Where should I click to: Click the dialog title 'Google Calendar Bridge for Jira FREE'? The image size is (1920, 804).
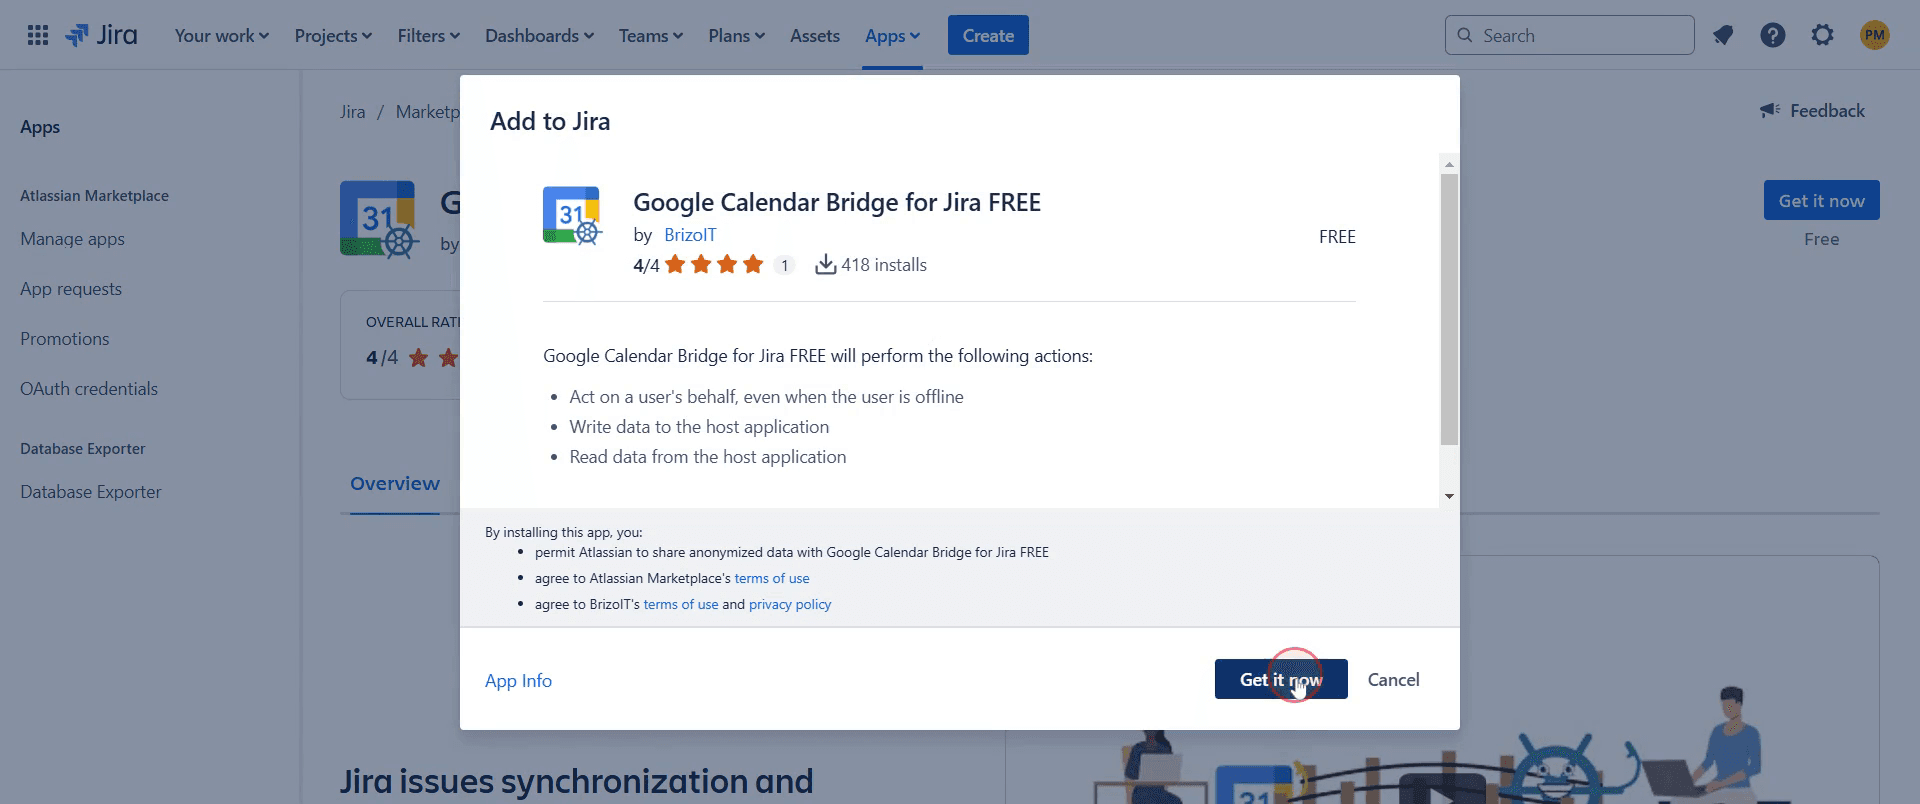click(x=837, y=202)
